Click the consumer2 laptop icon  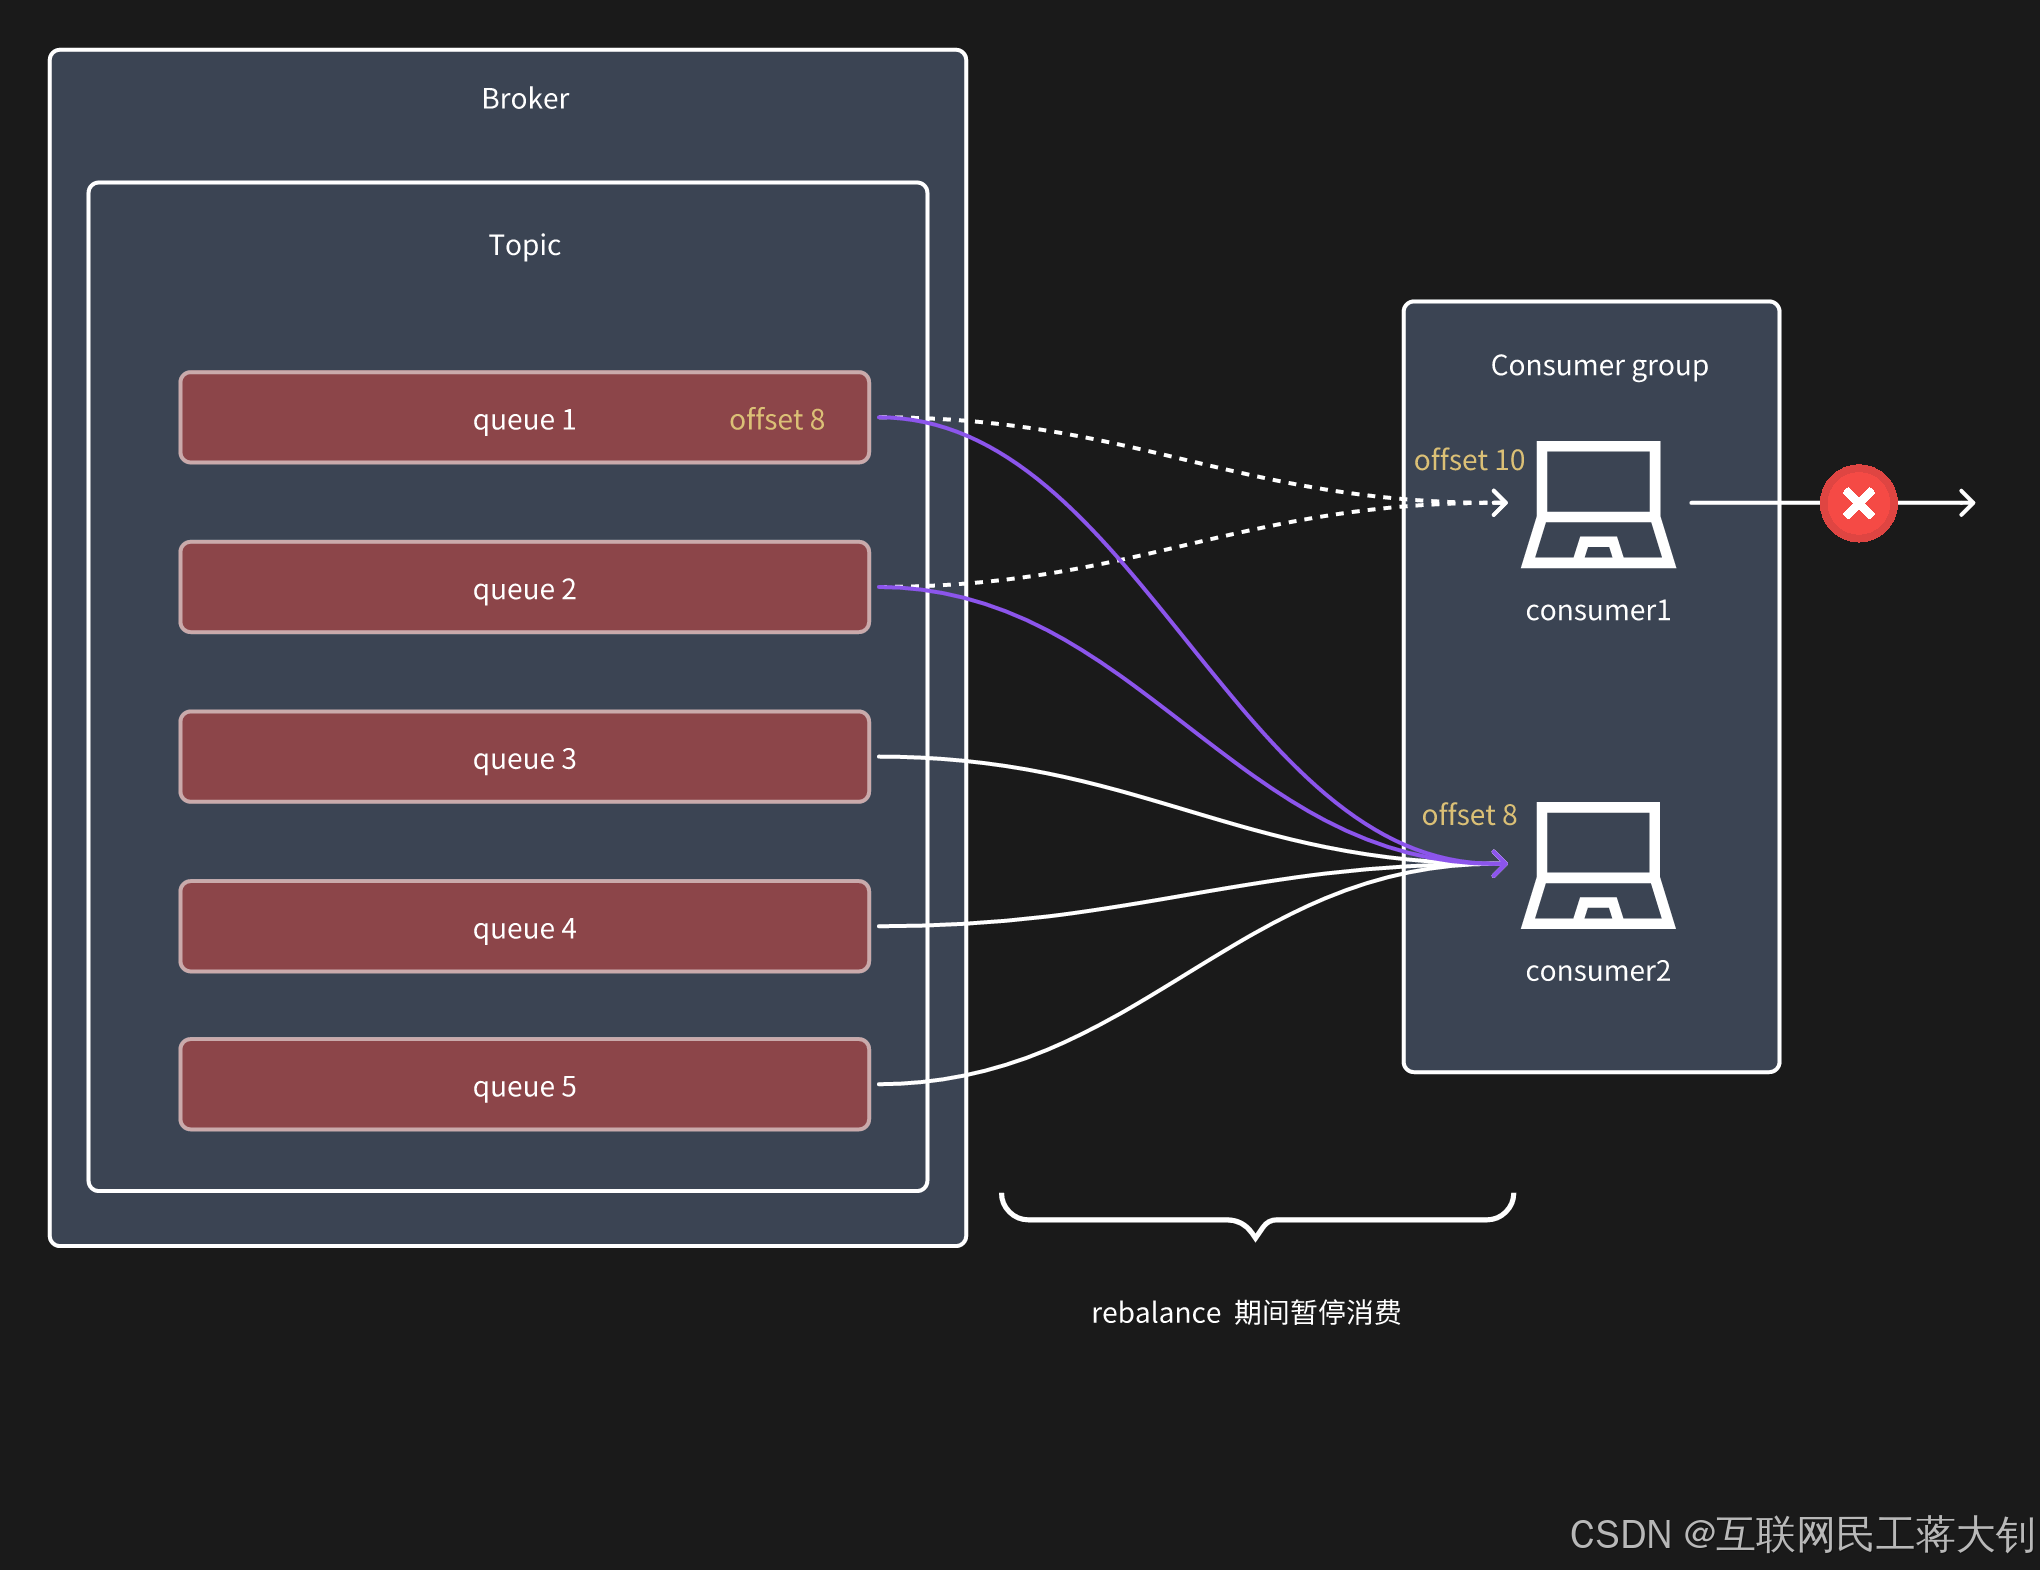click(x=1597, y=866)
